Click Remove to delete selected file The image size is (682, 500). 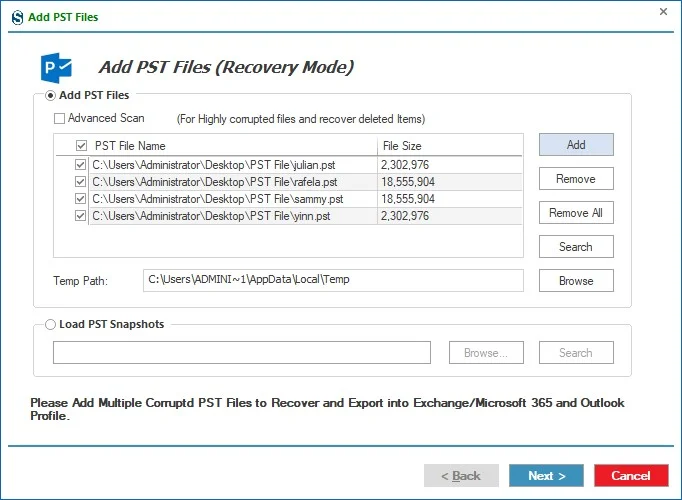576,179
